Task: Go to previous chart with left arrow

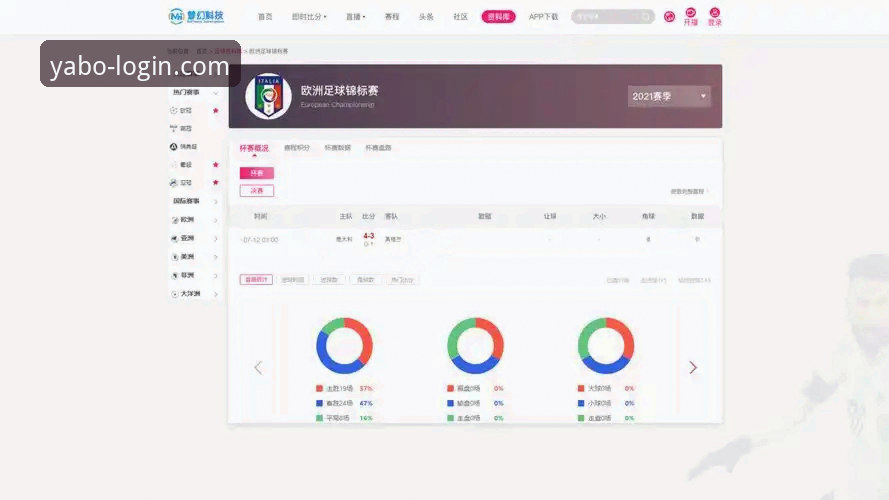Action: [258, 368]
